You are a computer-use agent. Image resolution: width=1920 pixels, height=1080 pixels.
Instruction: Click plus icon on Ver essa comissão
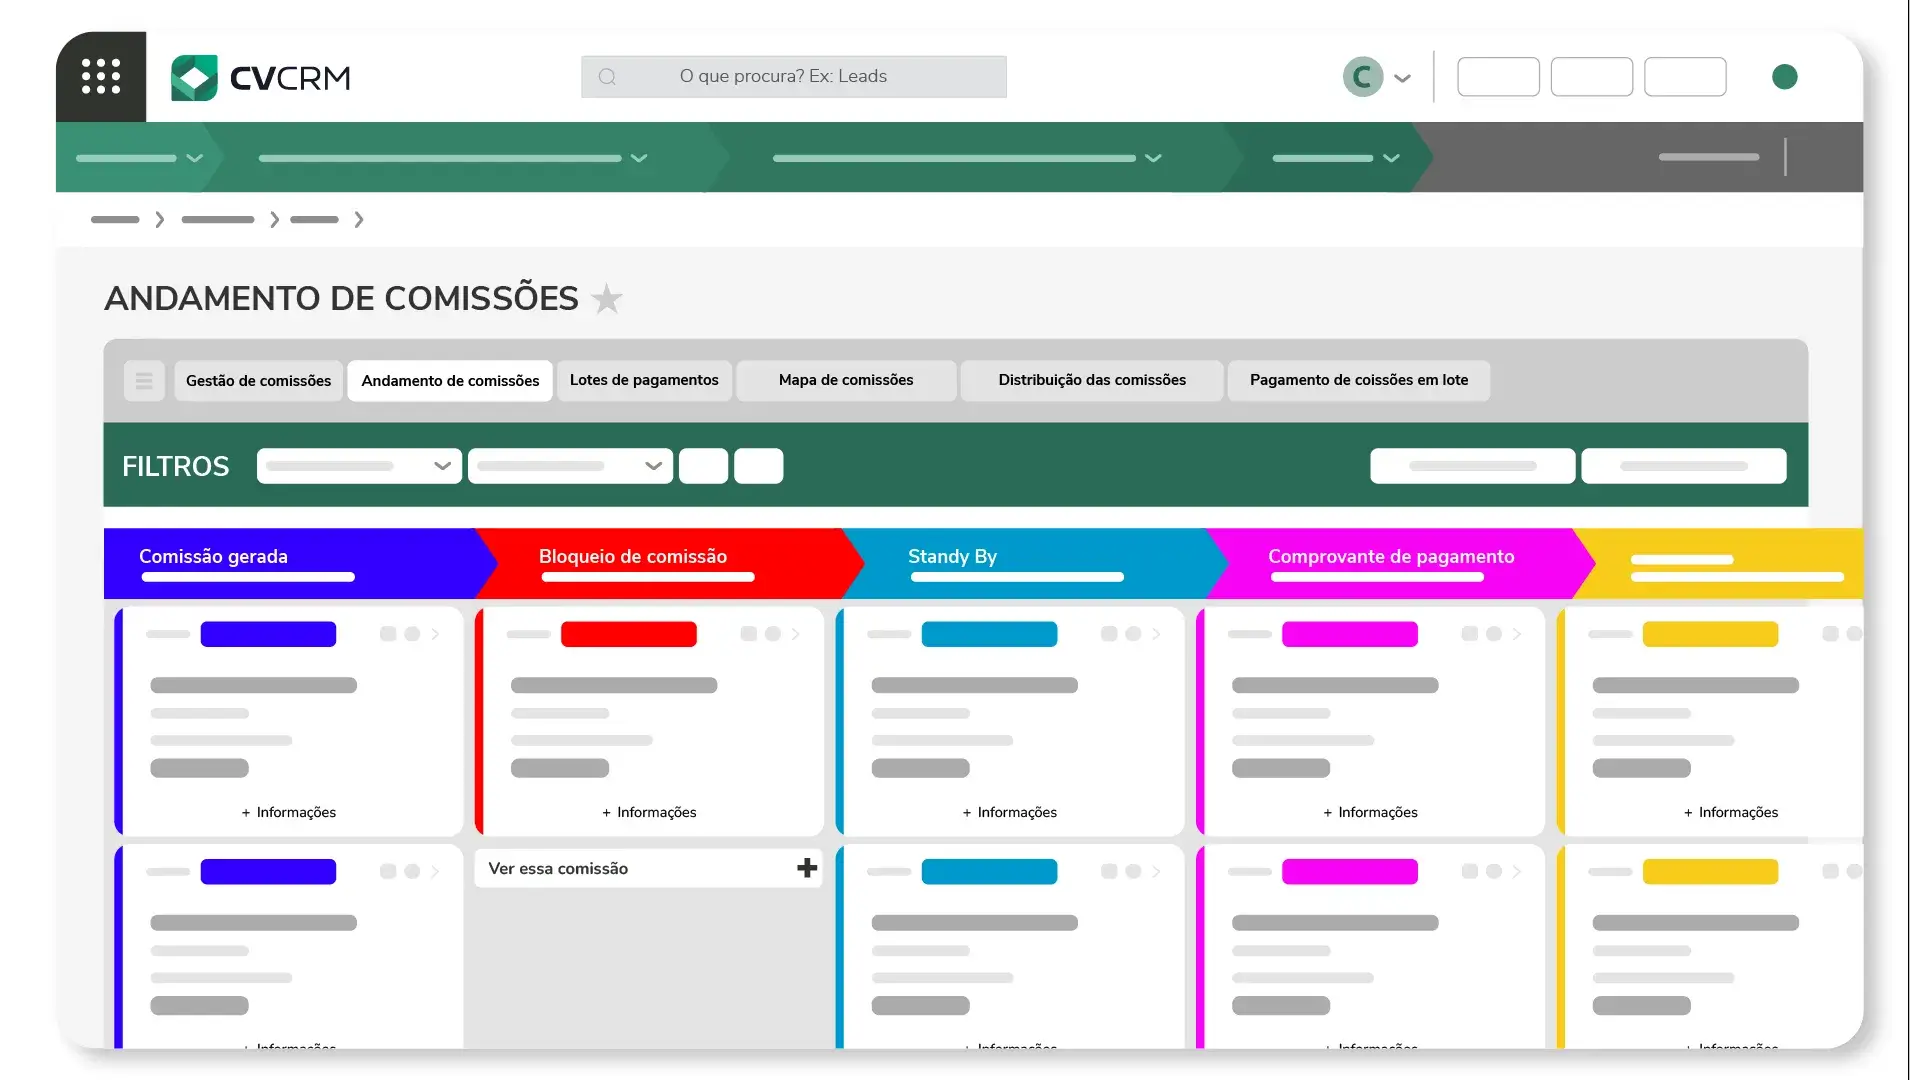pyautogui.click(x=807, y=868)
